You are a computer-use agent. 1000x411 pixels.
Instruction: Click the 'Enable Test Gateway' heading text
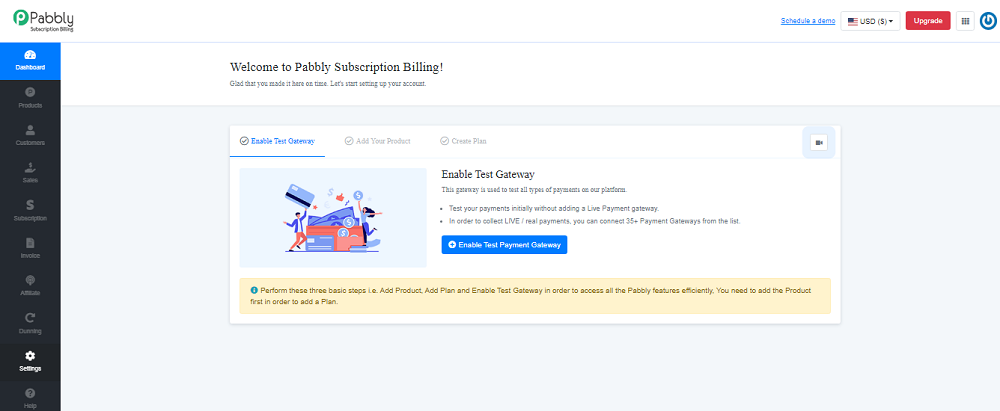click(x=488, y=174)
